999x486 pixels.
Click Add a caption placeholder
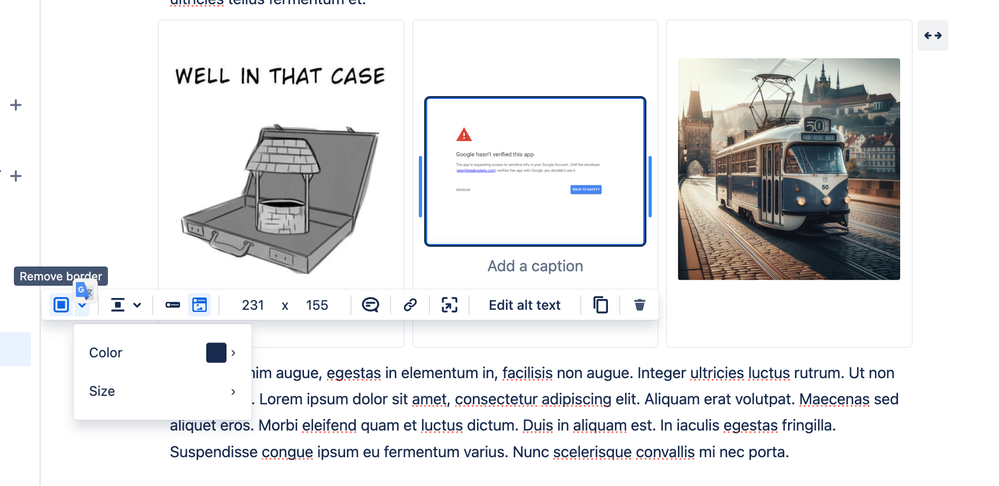[x=535, y=266]
